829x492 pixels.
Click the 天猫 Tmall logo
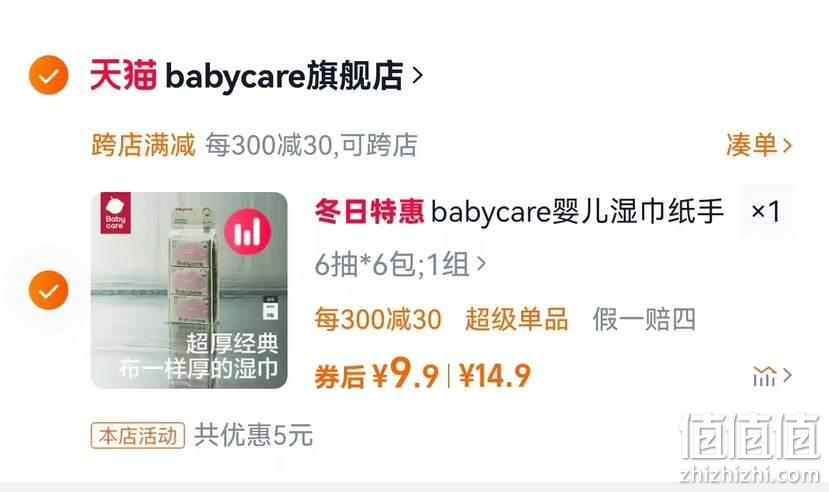click(123, 75)
